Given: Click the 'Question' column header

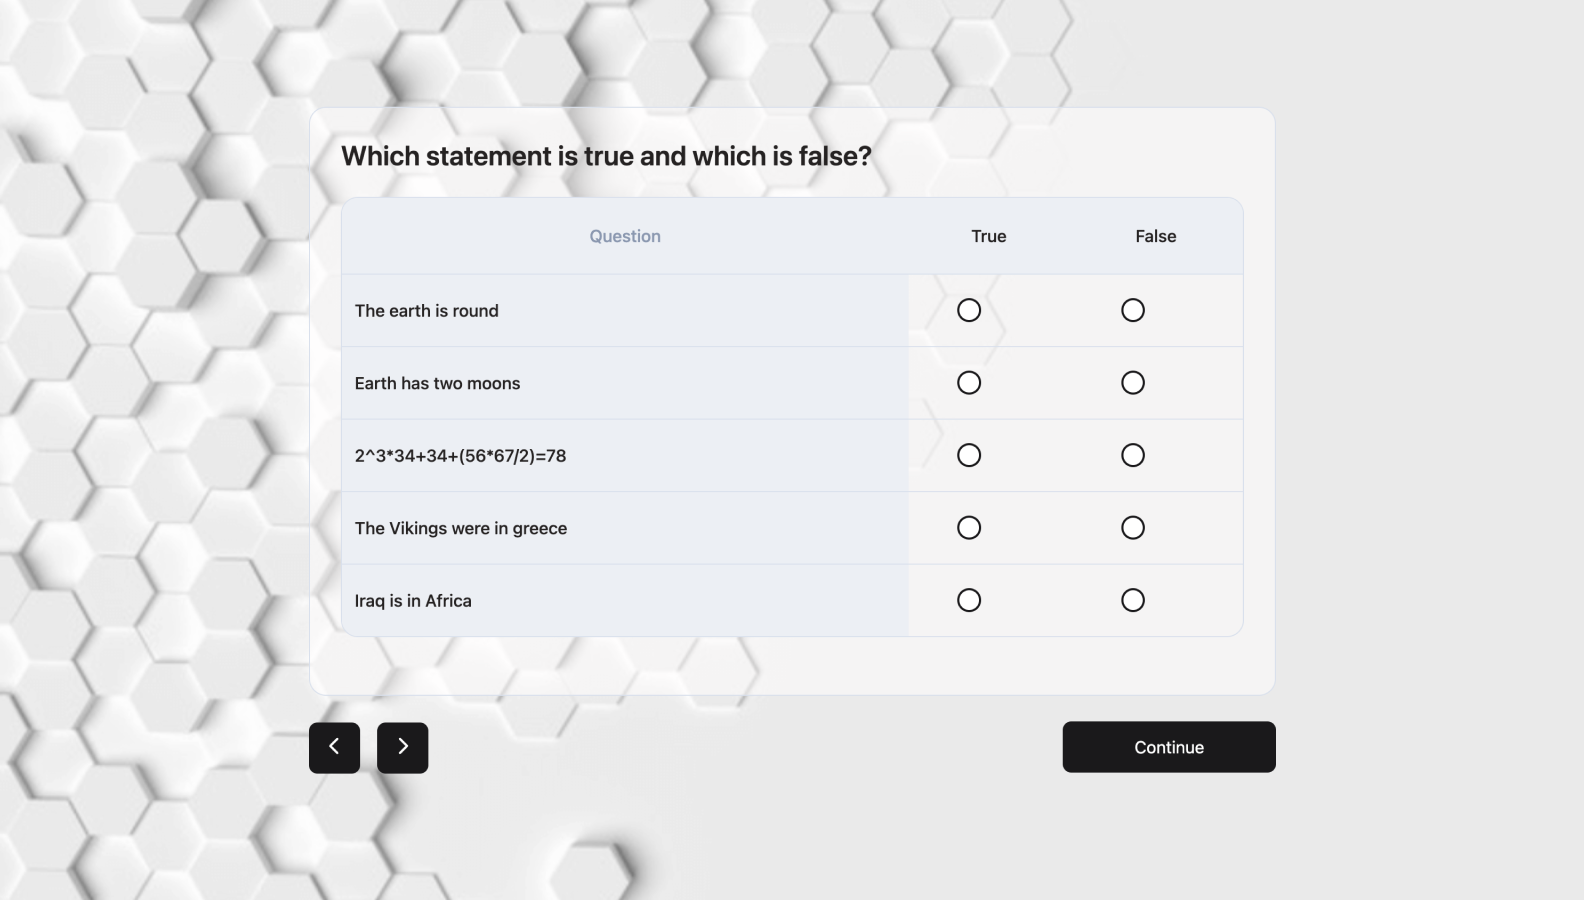Looking at the screenshot, I should 625,236.
